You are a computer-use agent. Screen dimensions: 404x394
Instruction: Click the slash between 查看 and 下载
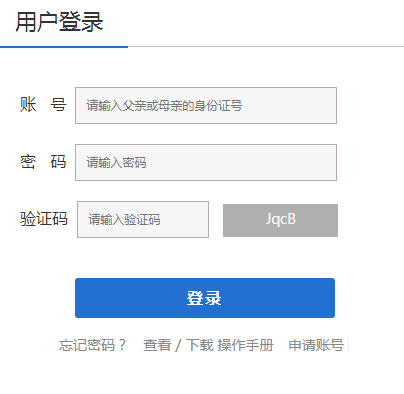pos(178,345)
